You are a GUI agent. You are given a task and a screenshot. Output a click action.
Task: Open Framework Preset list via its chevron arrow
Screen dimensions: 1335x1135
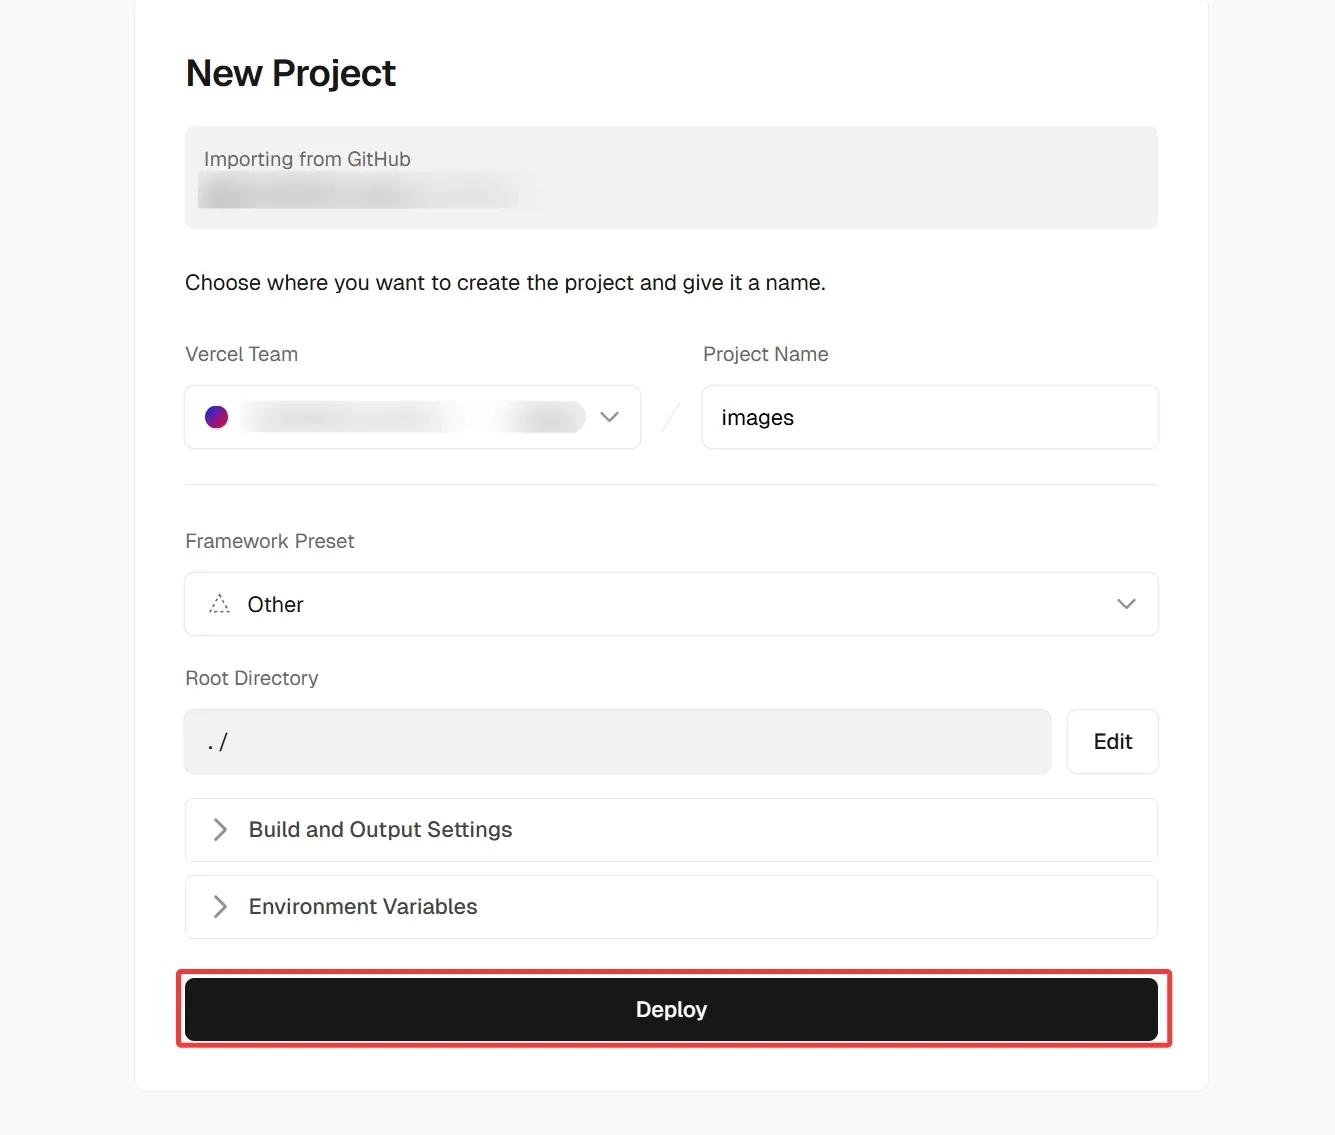pyautogui.click(x=1126, y=604)
